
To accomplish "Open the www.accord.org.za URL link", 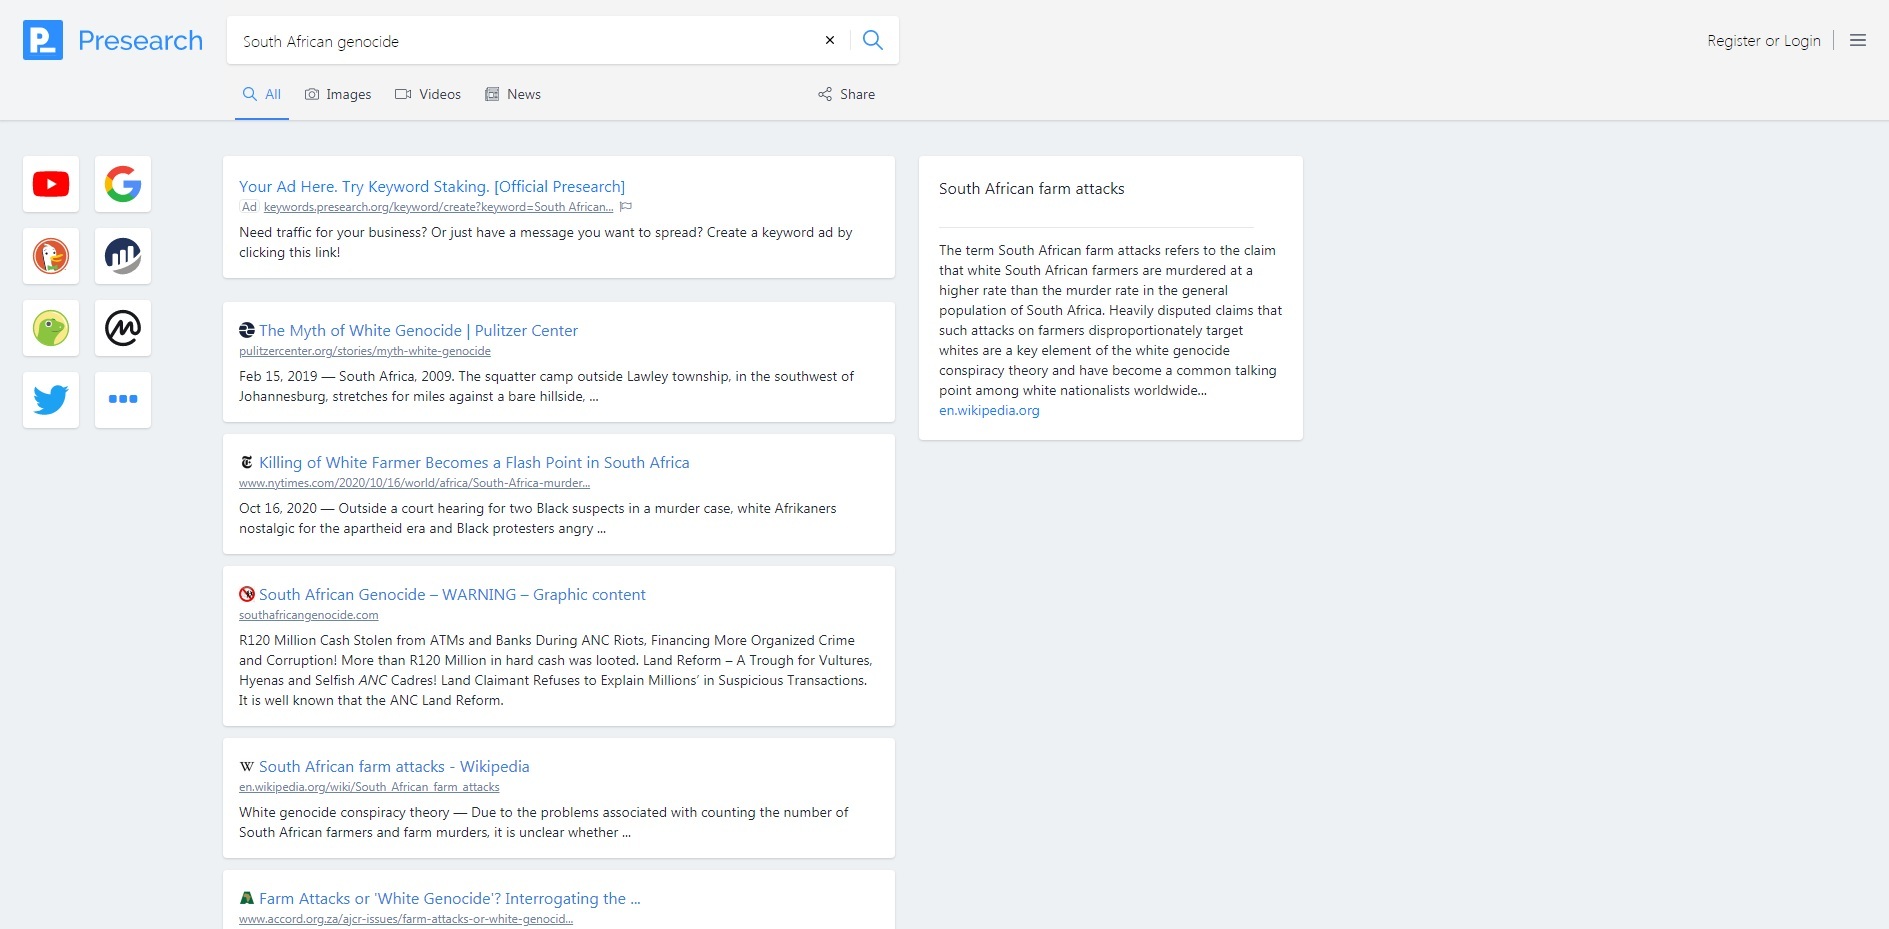I will [x=406, y=919].
